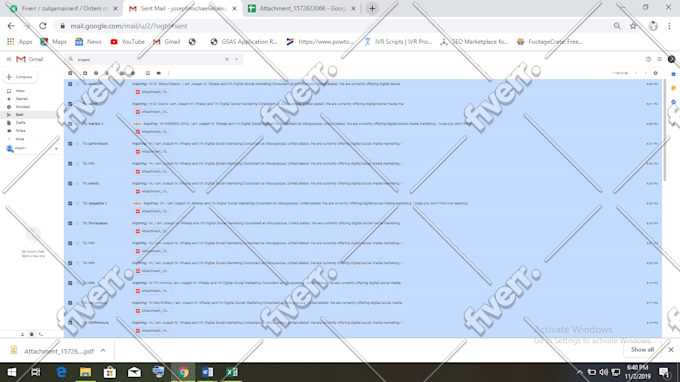The height and width of the screenshot is (382, 680).
Task: Open the downloaded Attachment pdf file
Action: pyautogui.click(x=52, y=351)
